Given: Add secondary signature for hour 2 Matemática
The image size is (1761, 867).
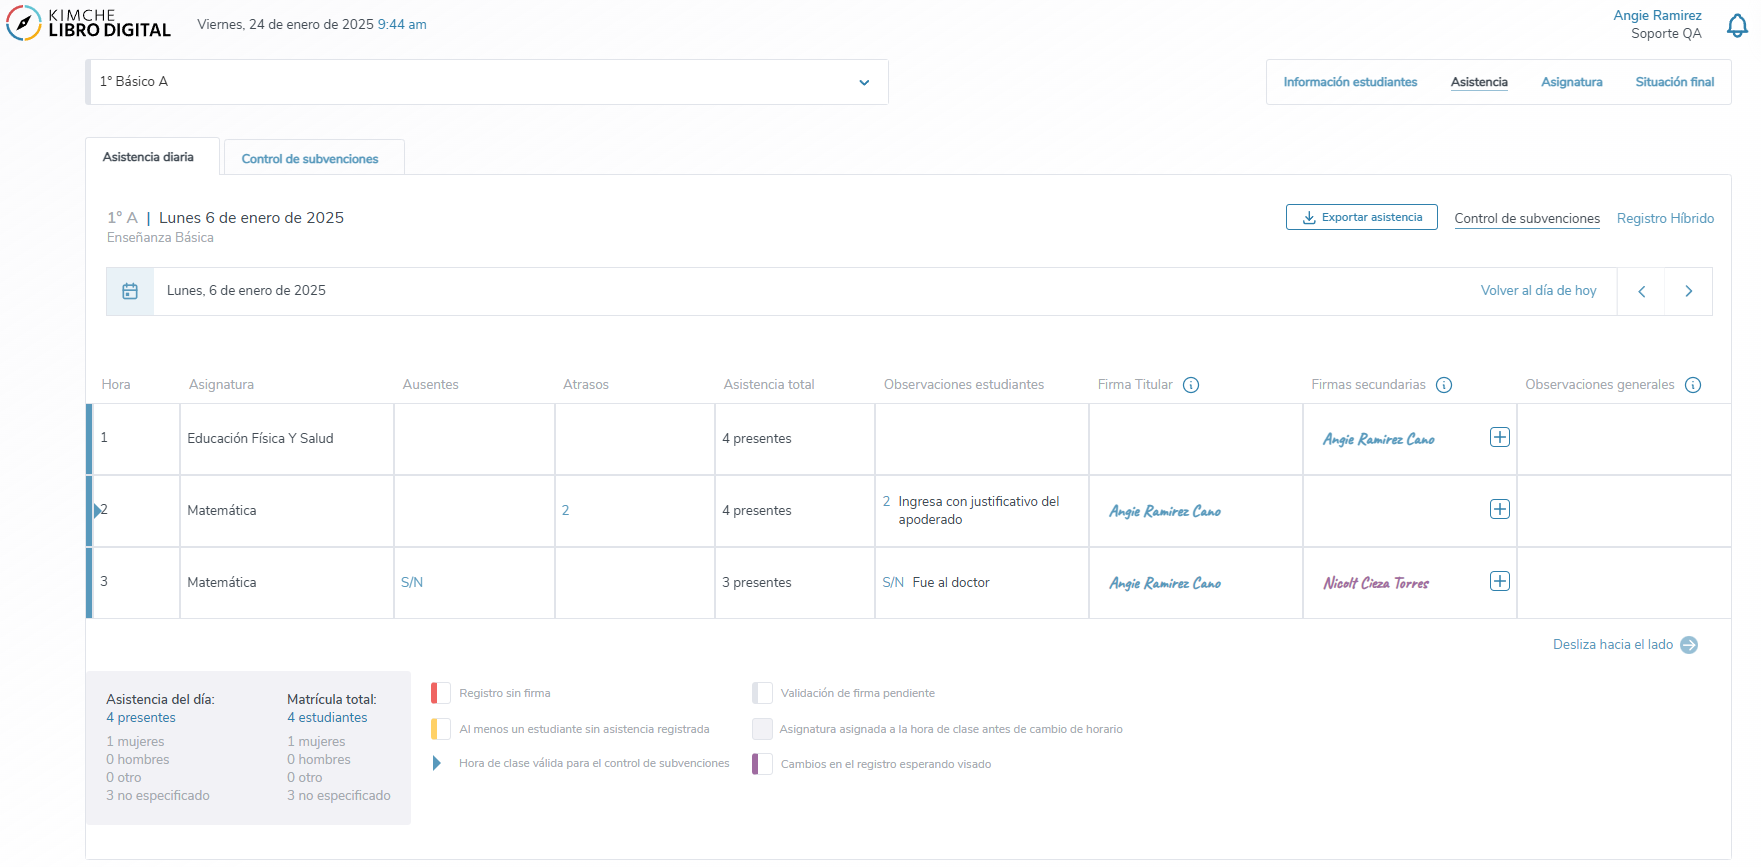Looking at the screenshot, I should [1500, 509].
